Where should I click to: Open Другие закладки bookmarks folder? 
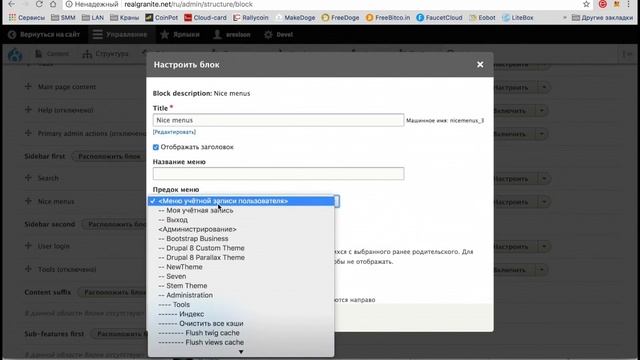(602, 18)
